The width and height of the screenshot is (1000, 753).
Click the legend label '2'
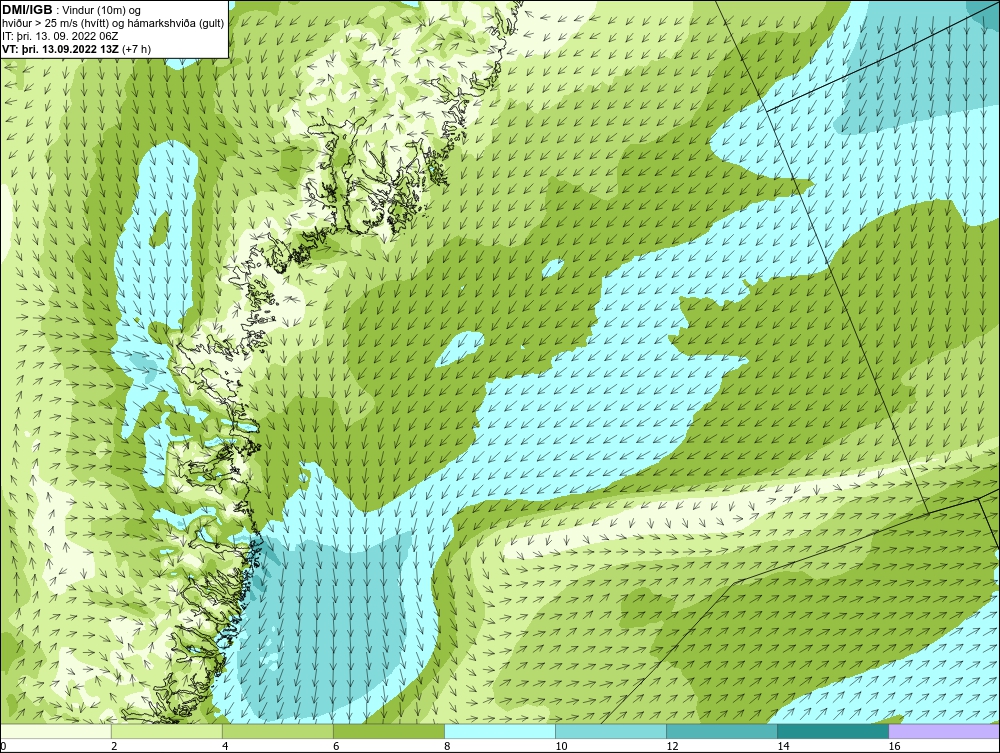pos(114,746)
